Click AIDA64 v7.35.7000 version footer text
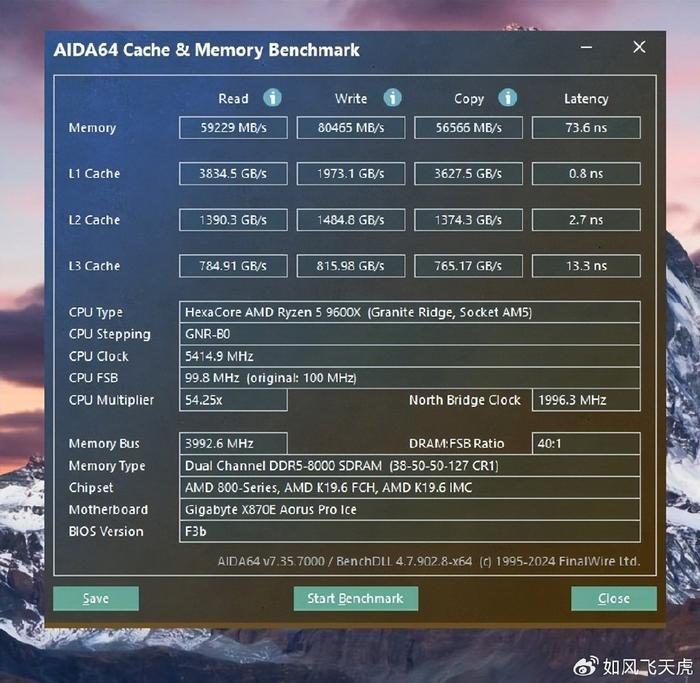This screenshot has width=700, height=683. pos(429,561)
